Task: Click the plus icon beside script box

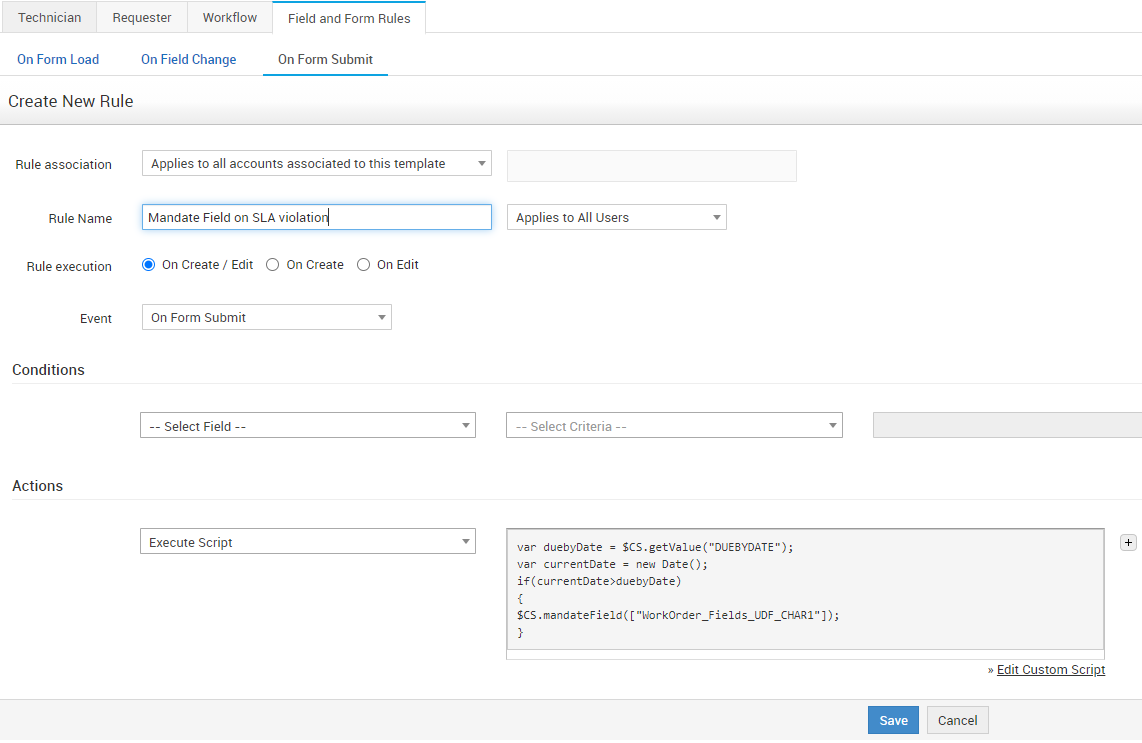Action: [x=1128, y=543]
